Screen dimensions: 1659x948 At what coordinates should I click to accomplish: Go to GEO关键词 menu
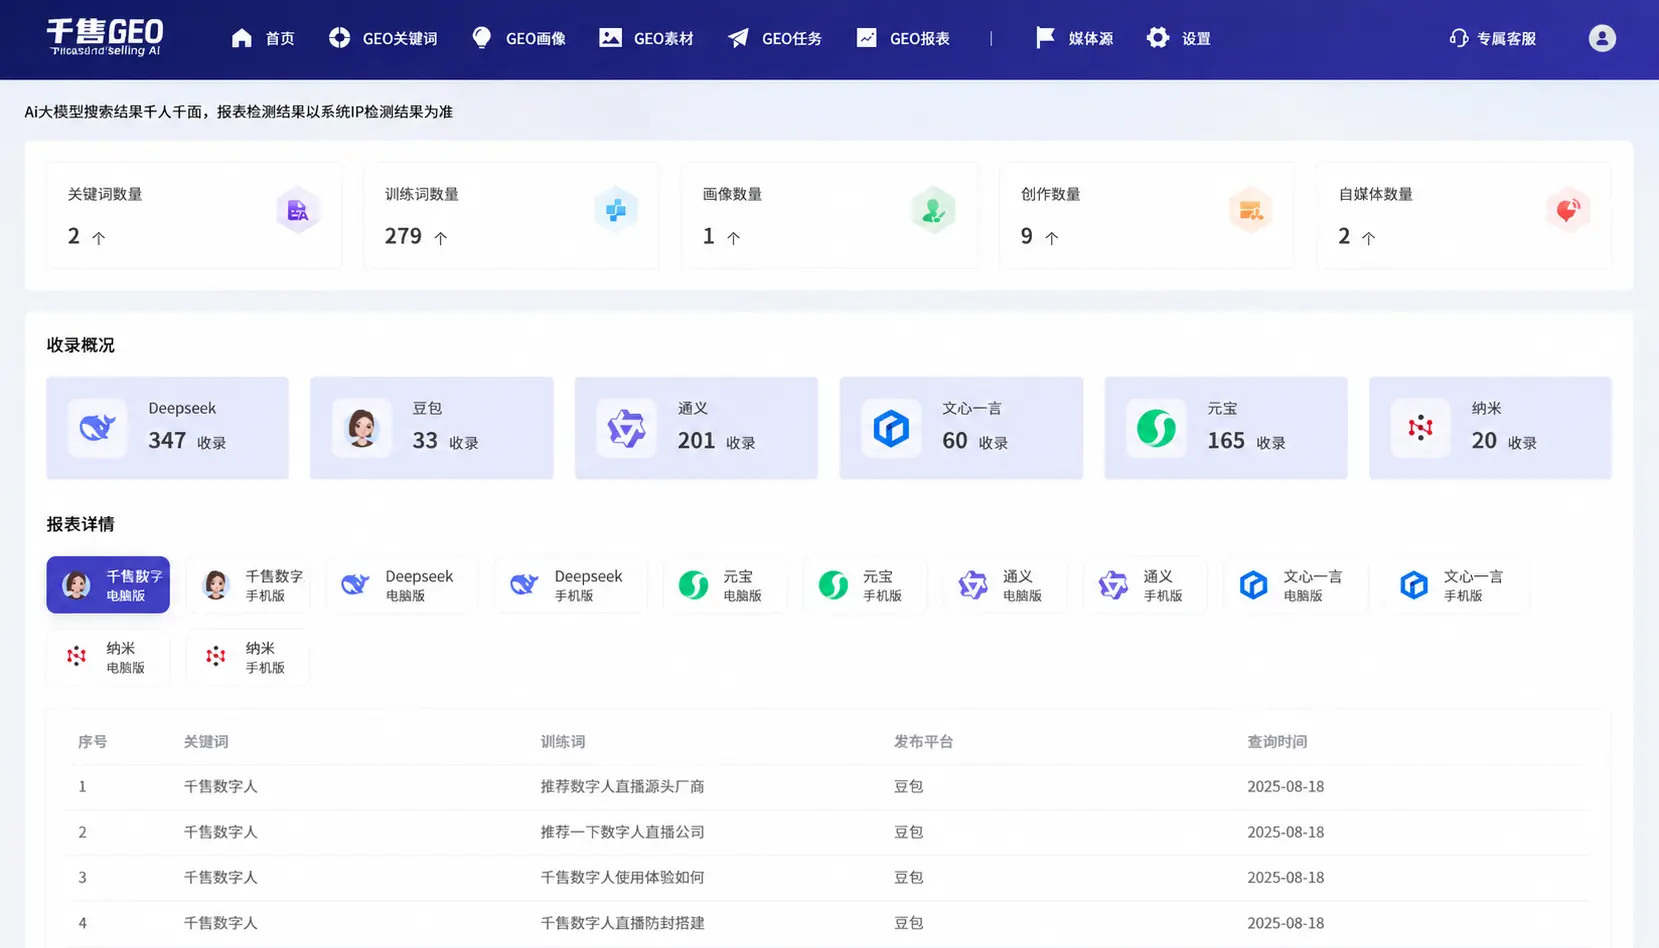[383, 38]
